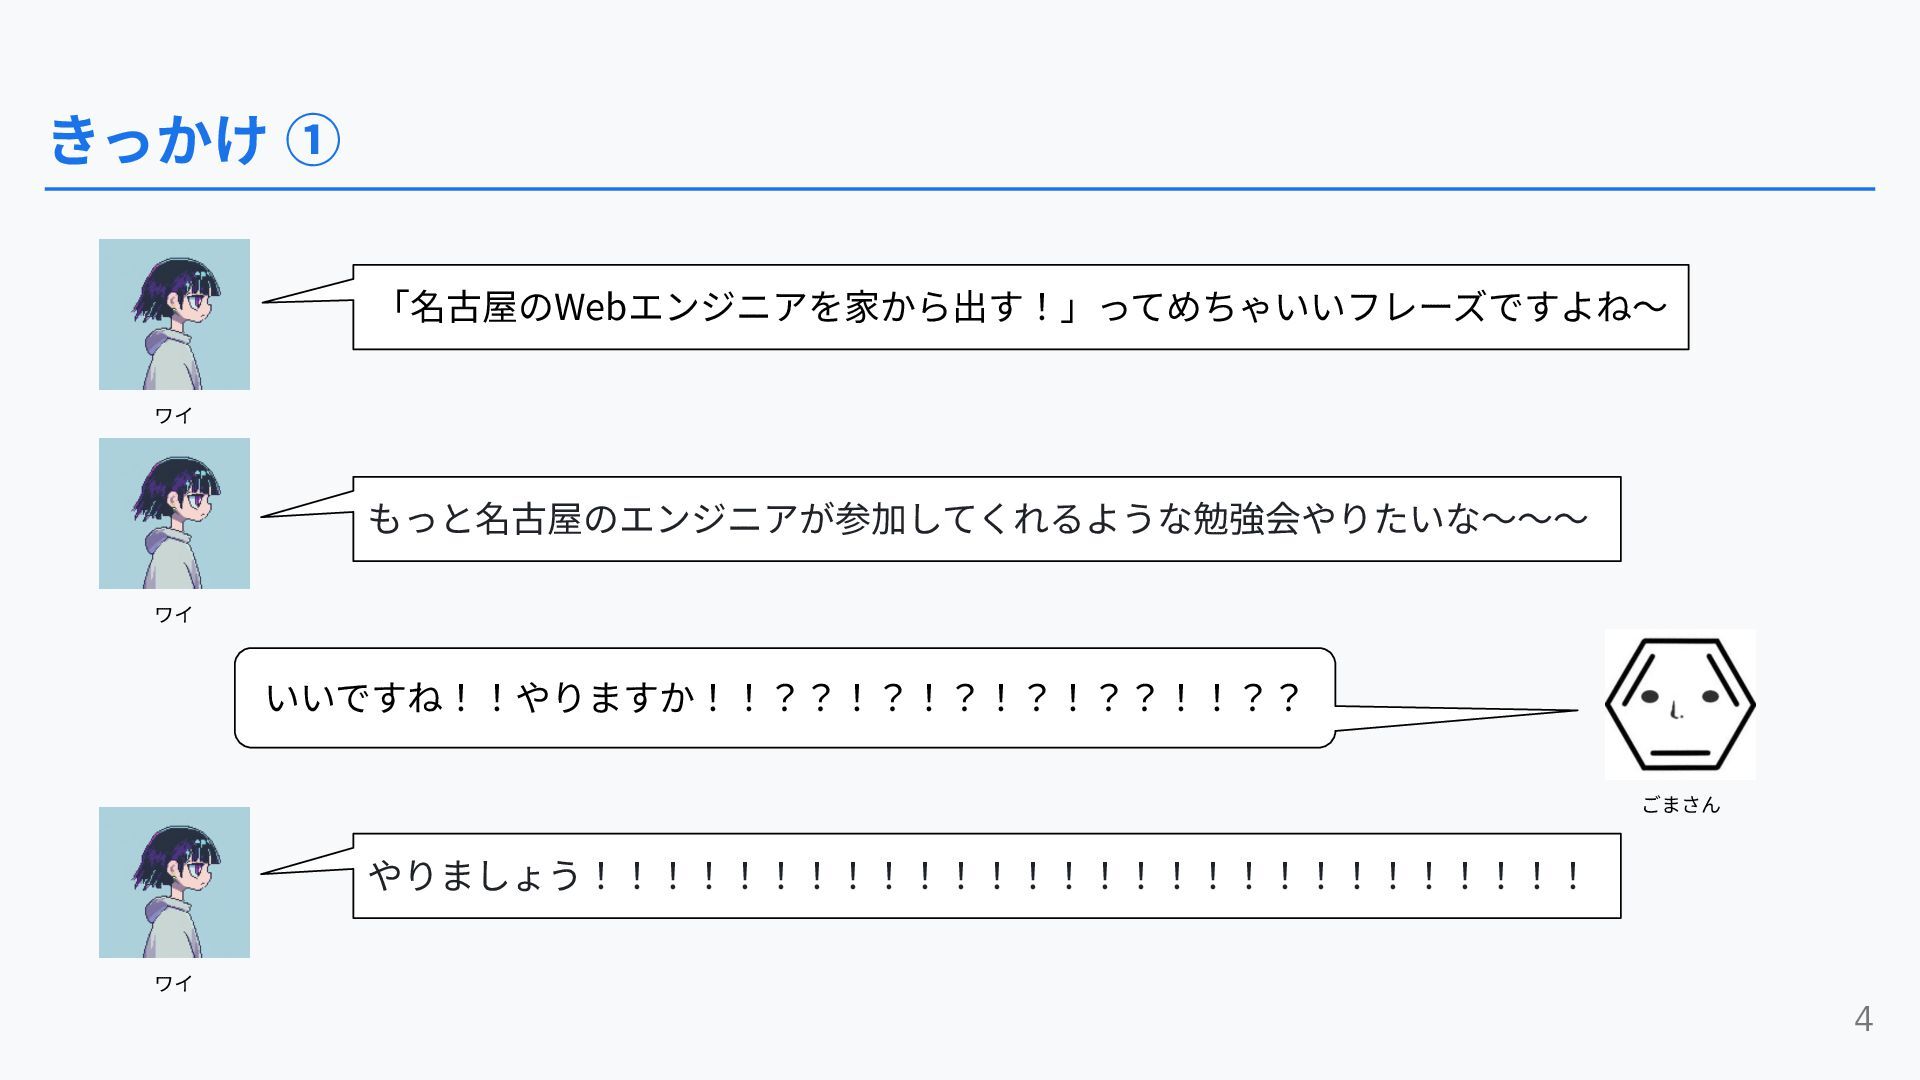Viewport: 1920px width, 1080px height.
Task: Click the ごまさん hexagon face icon
Action: pyautogui.click(x=1680, y=704)
